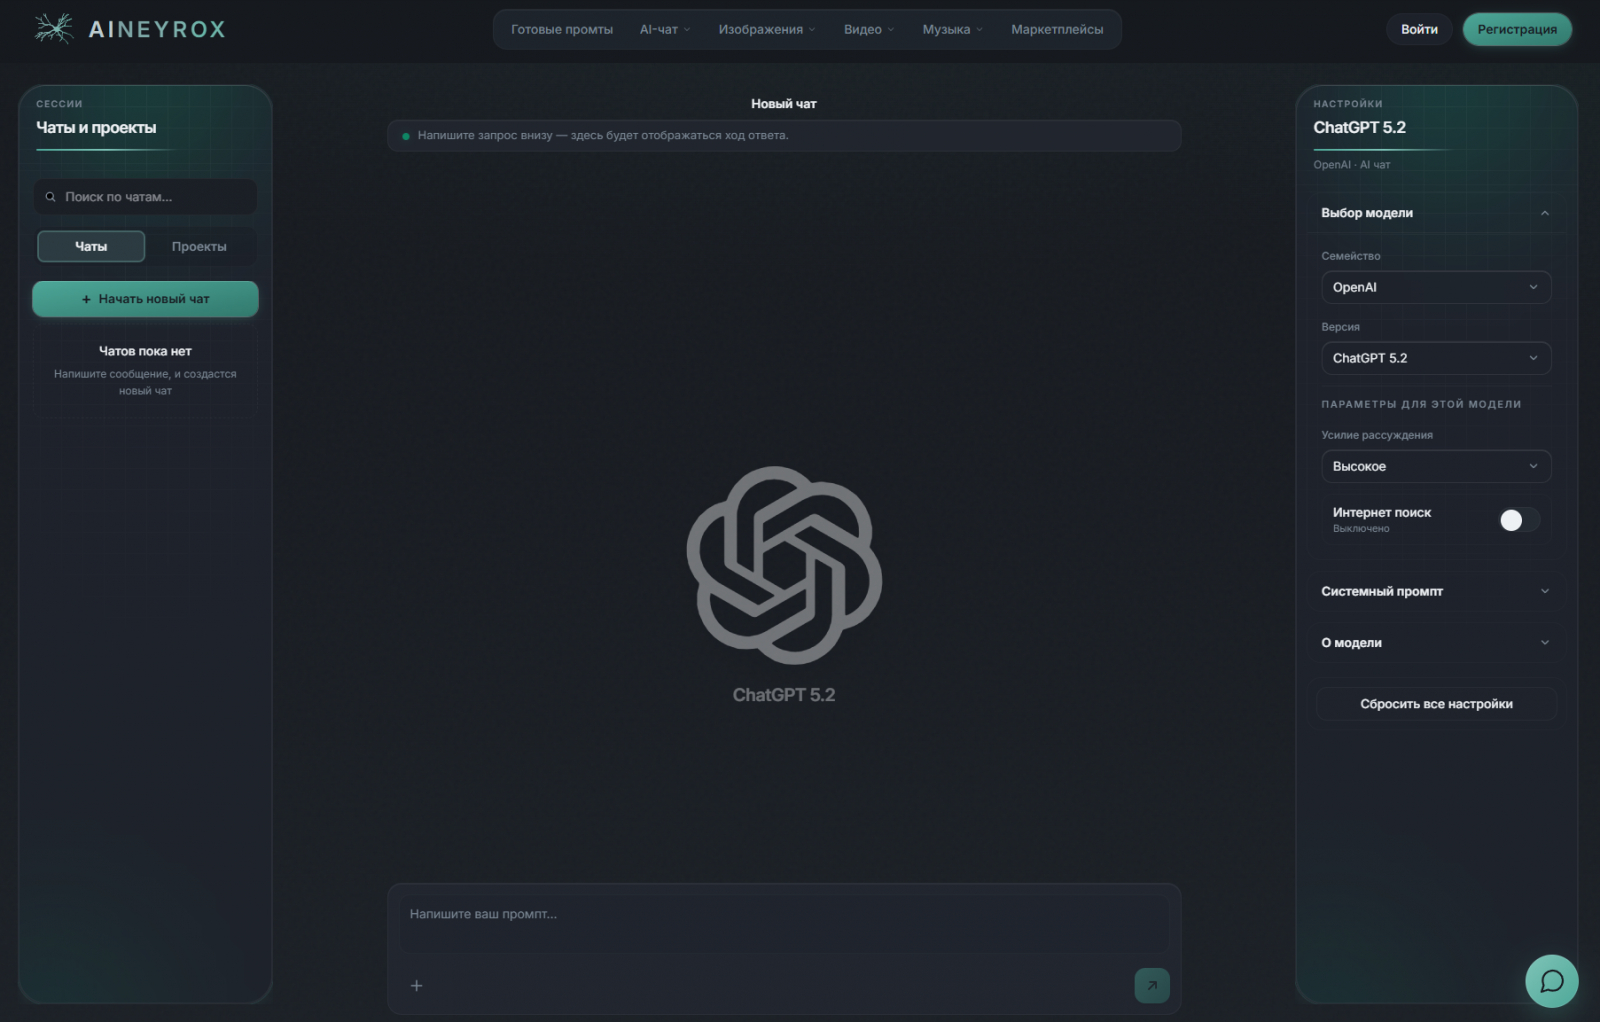Click Сбросить все настройки

[1436, 704]
